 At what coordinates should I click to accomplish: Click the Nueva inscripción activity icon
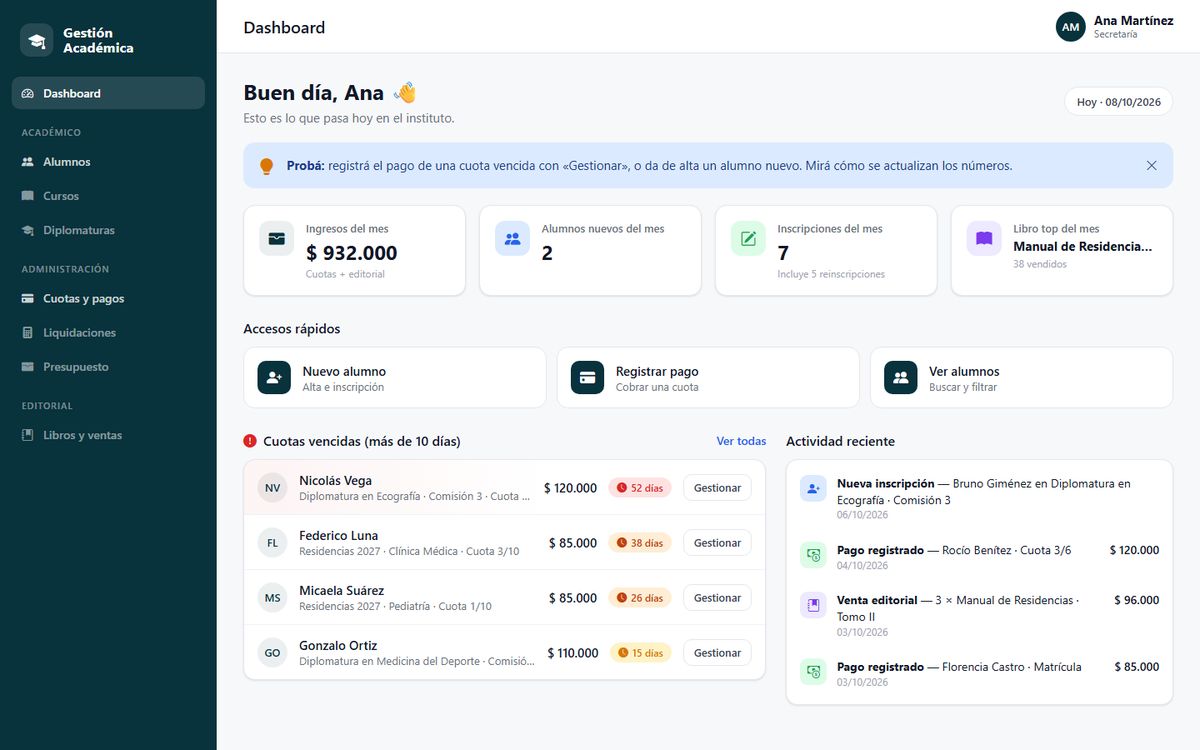pyautogui.click(x=813, y=488)
